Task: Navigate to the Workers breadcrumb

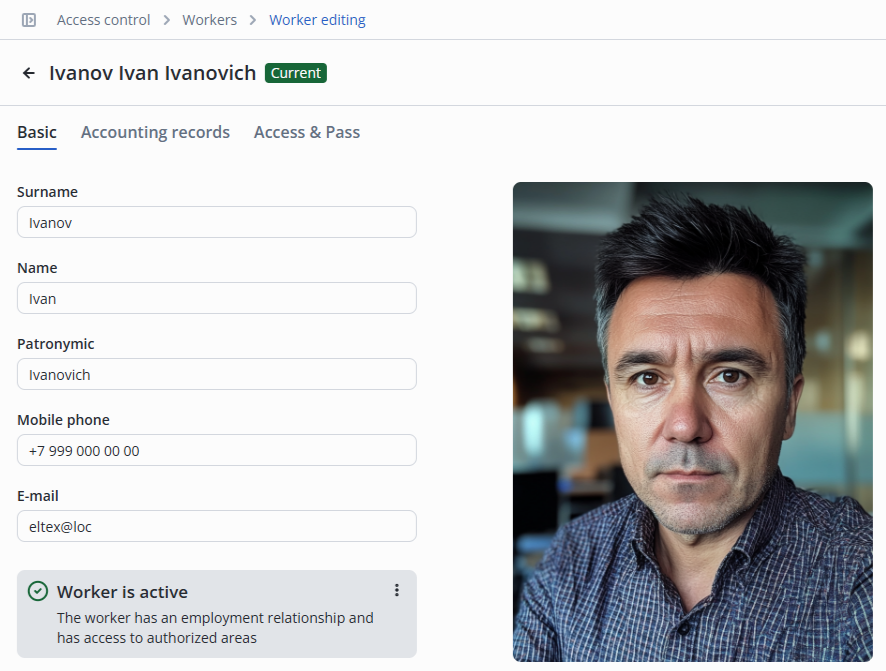Action: 210,20
